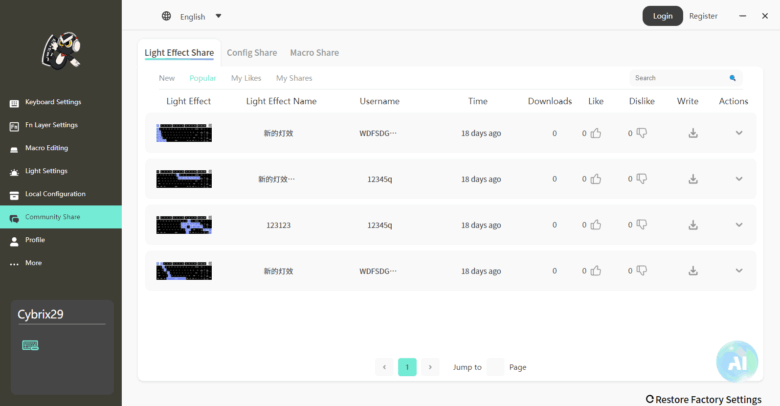Click the Jump to page input field

pos(495,367)
